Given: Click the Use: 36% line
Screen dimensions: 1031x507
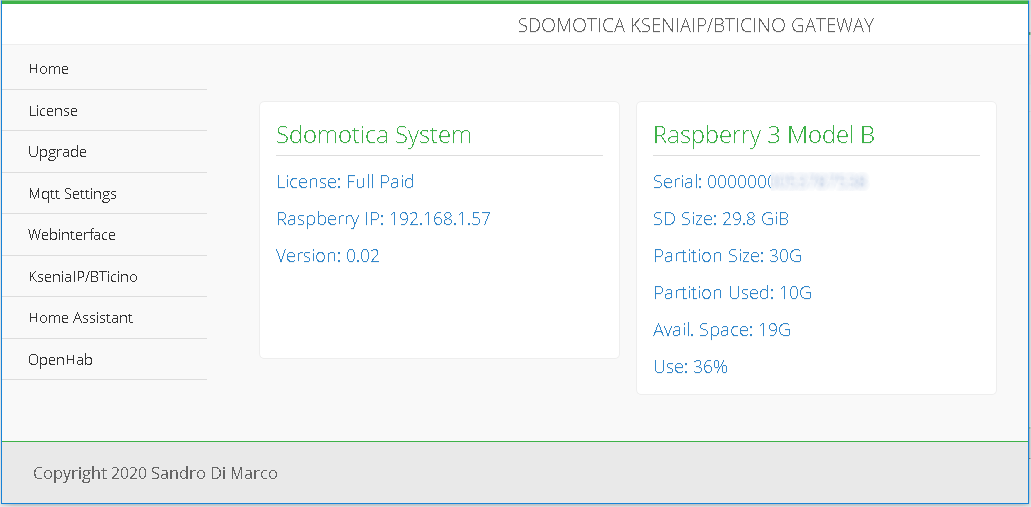Looking at the screenshot, I should pyautogui.click(x=690, y=367).
